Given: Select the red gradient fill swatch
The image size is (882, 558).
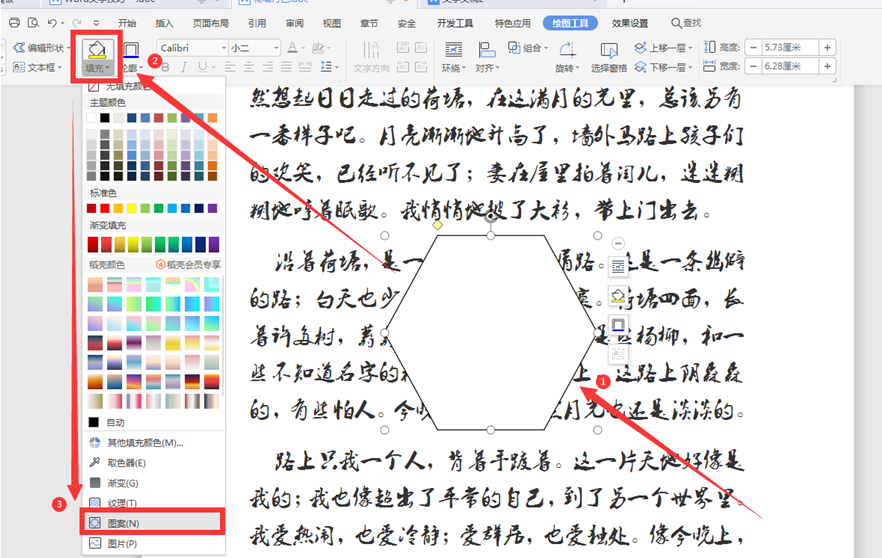Looking at the screenshot, I should [x=93, y=244].
